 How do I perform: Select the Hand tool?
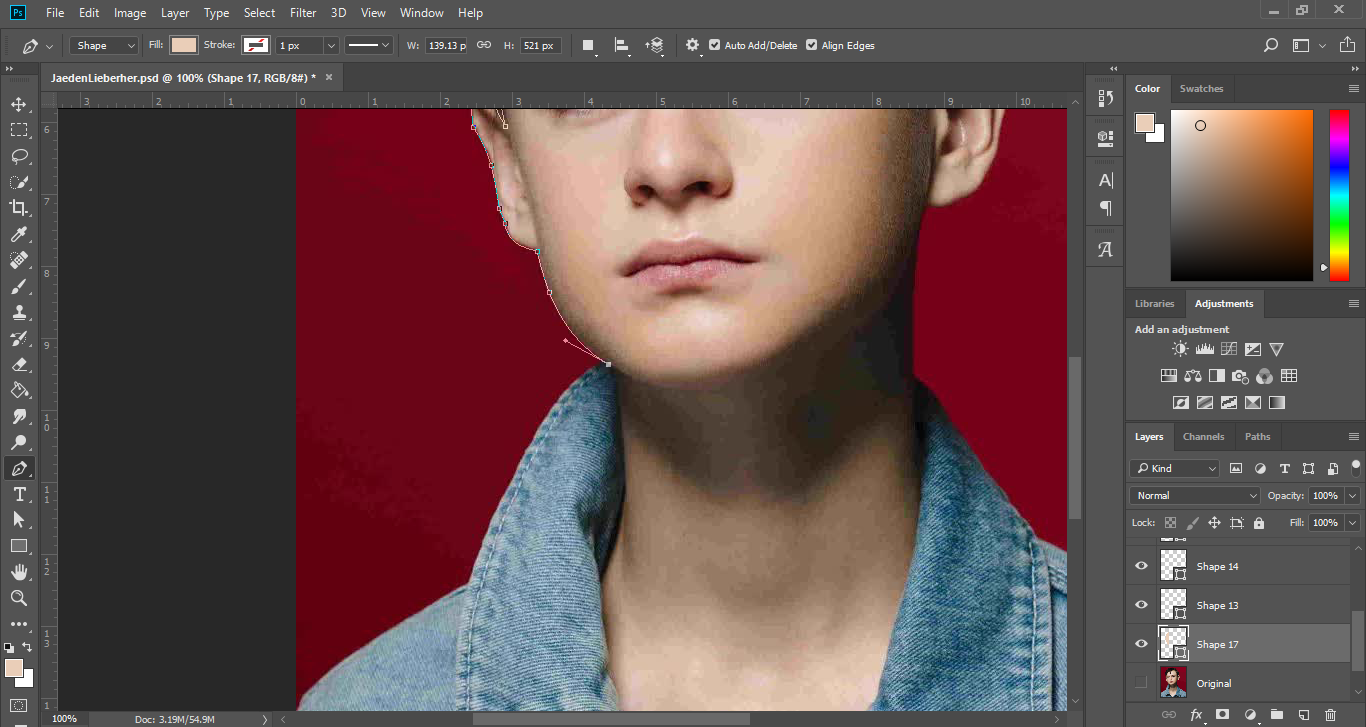point(19,572)
